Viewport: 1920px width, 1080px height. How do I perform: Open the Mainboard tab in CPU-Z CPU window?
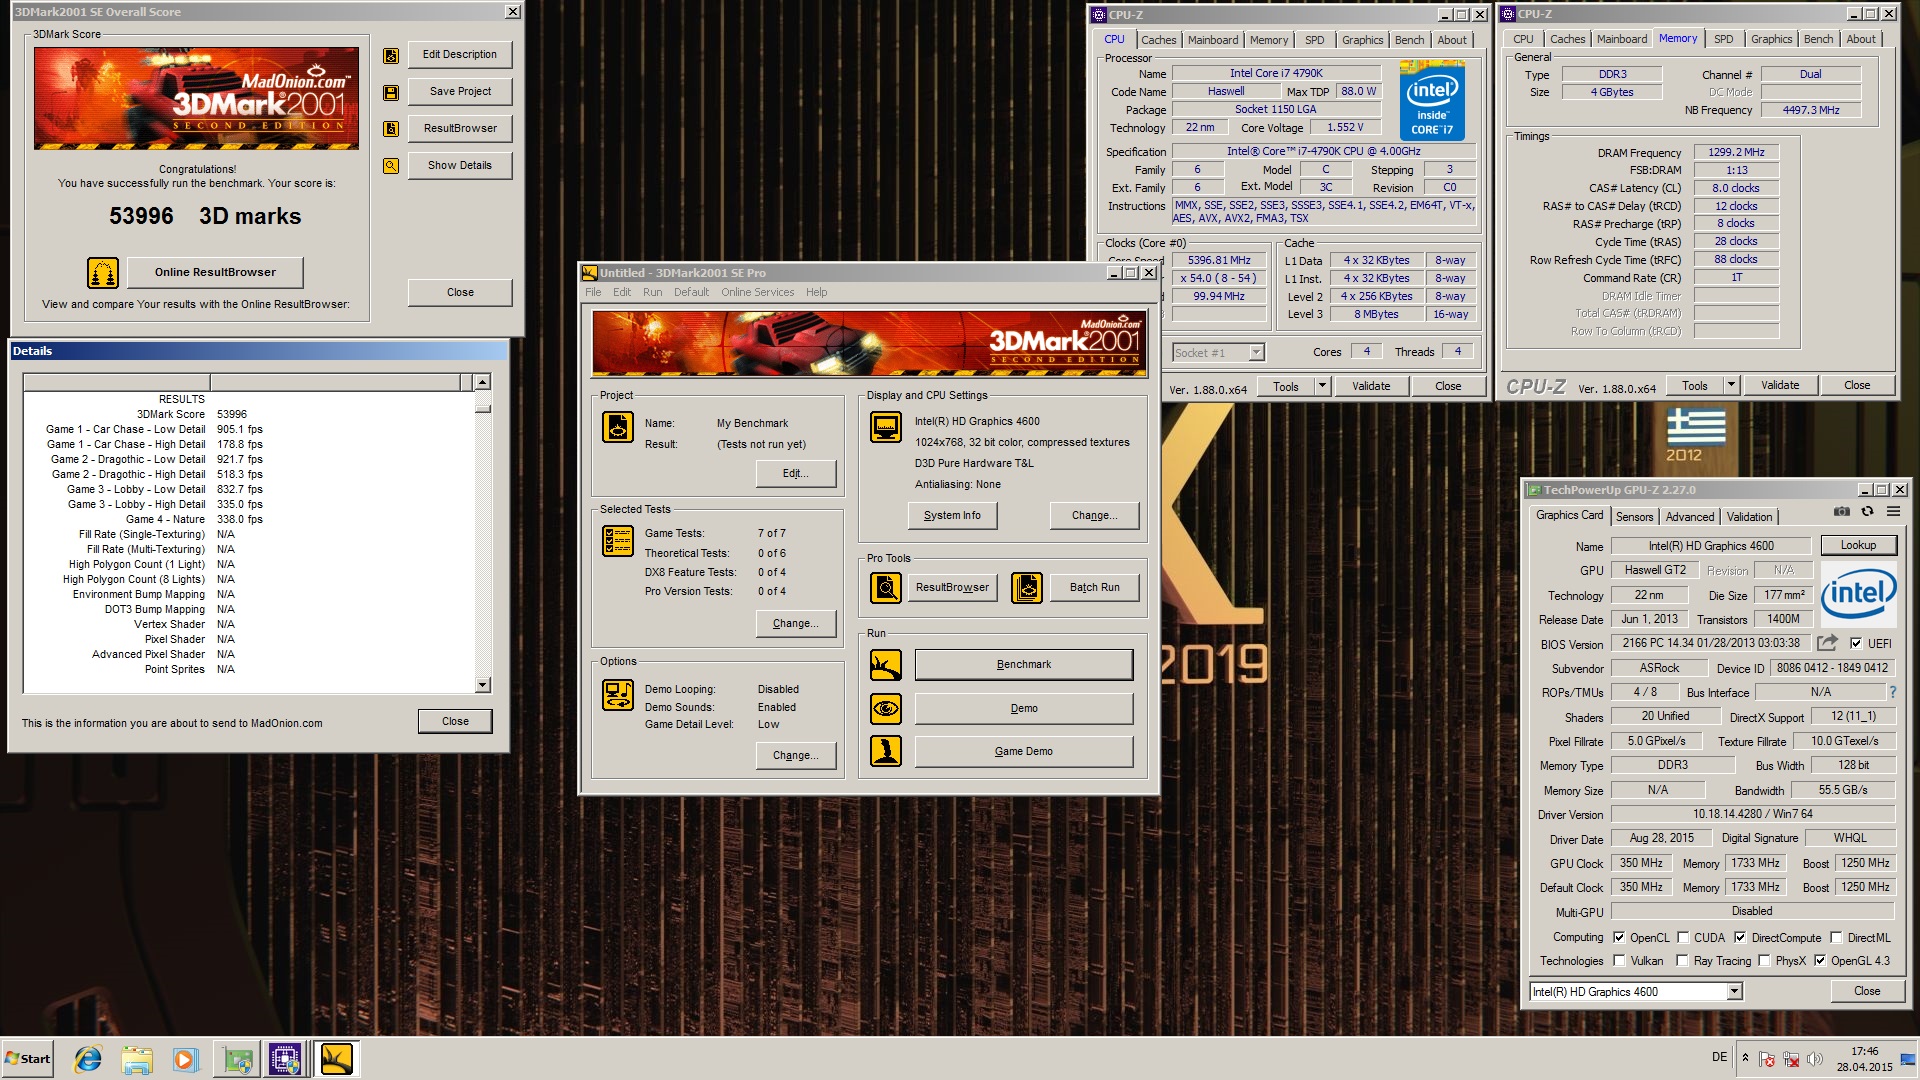pos(1213,40)
